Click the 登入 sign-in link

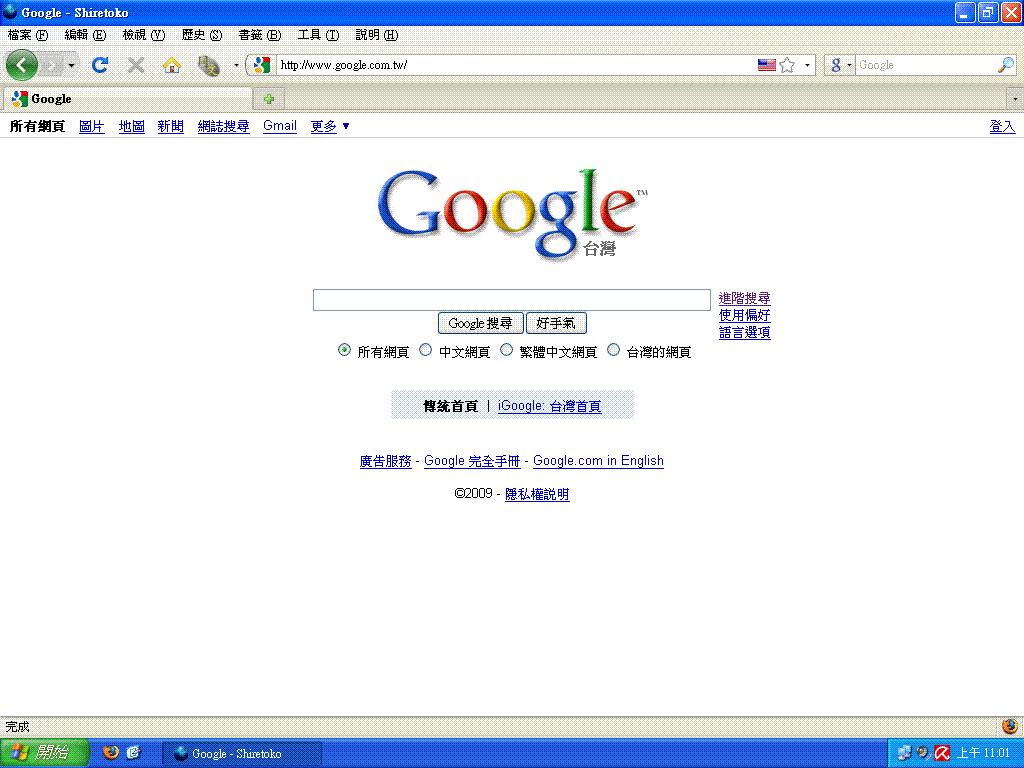pyautogui.click(x=1002, y=126)
